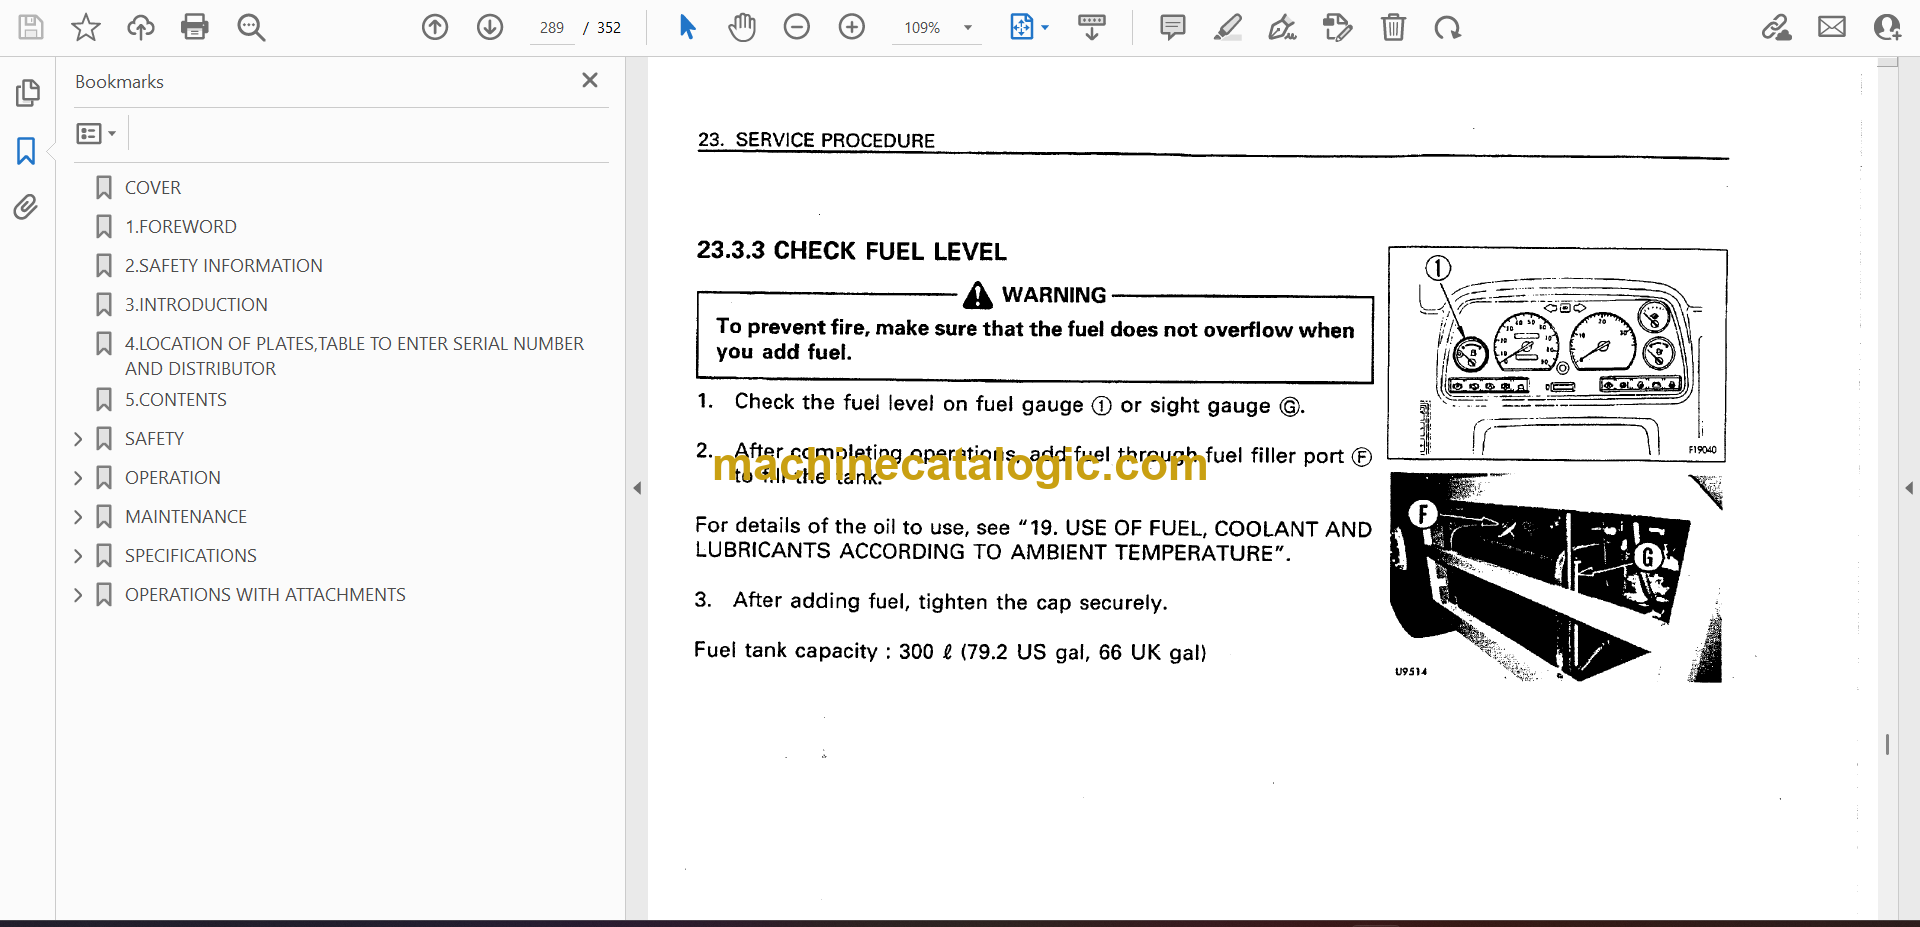Viewport: 1920px width, 927px height.
Task: Jump to the 1.FOREWORD bookmark
Action: pos(181,226)
